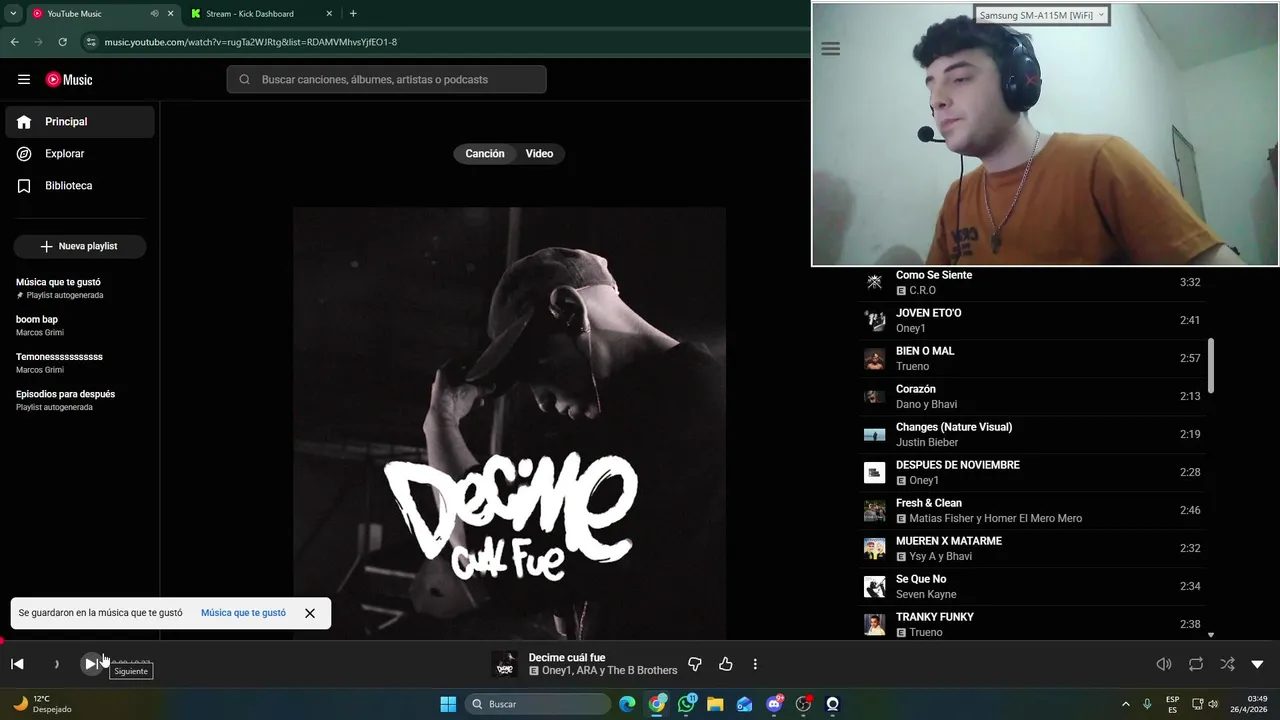Click the song progress bar
This screenshot has width=1280, height=720.
[640, 641]
